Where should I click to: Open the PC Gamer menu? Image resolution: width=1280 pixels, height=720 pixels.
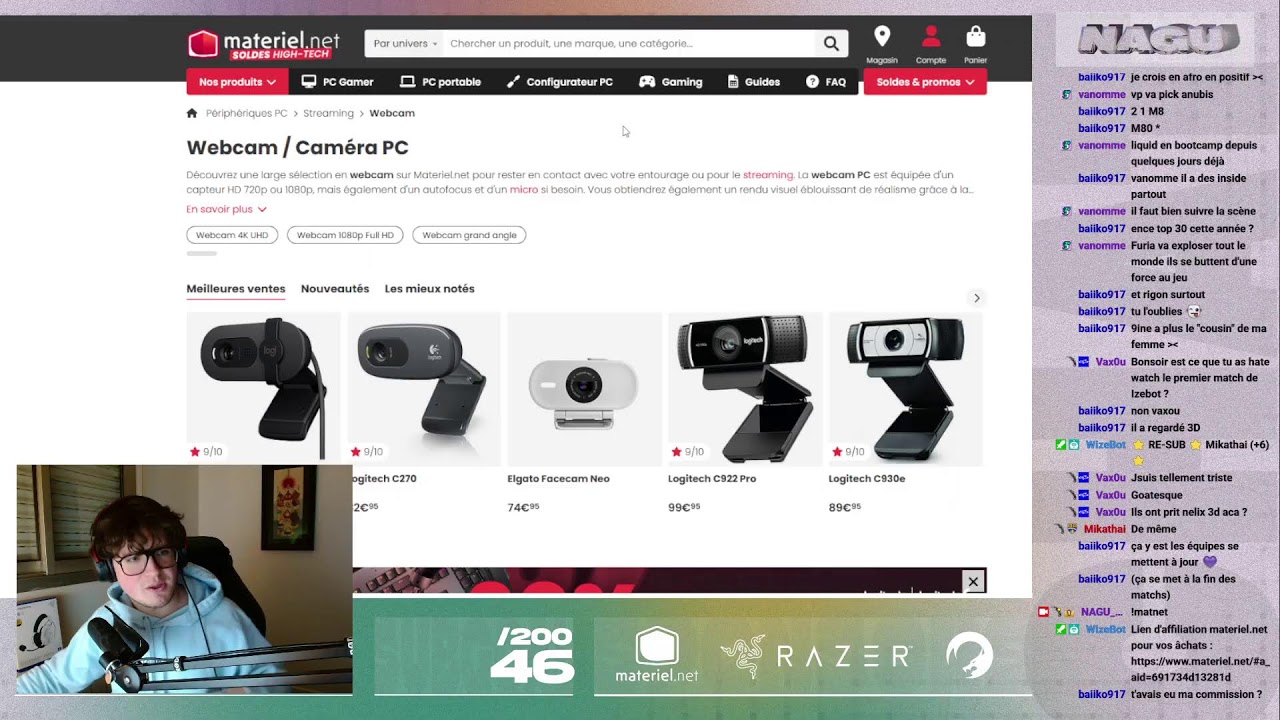pyautogui.click(x=338, y=82)
